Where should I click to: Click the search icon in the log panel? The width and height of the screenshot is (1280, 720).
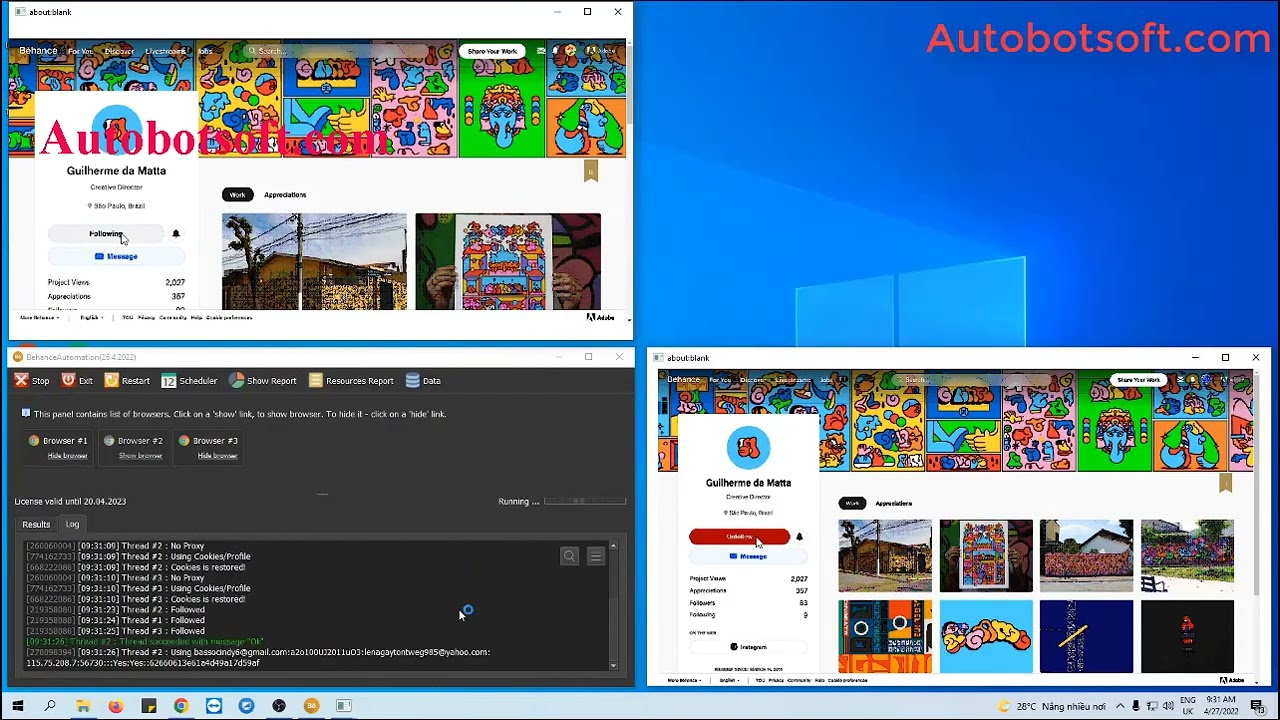[569, 556]
